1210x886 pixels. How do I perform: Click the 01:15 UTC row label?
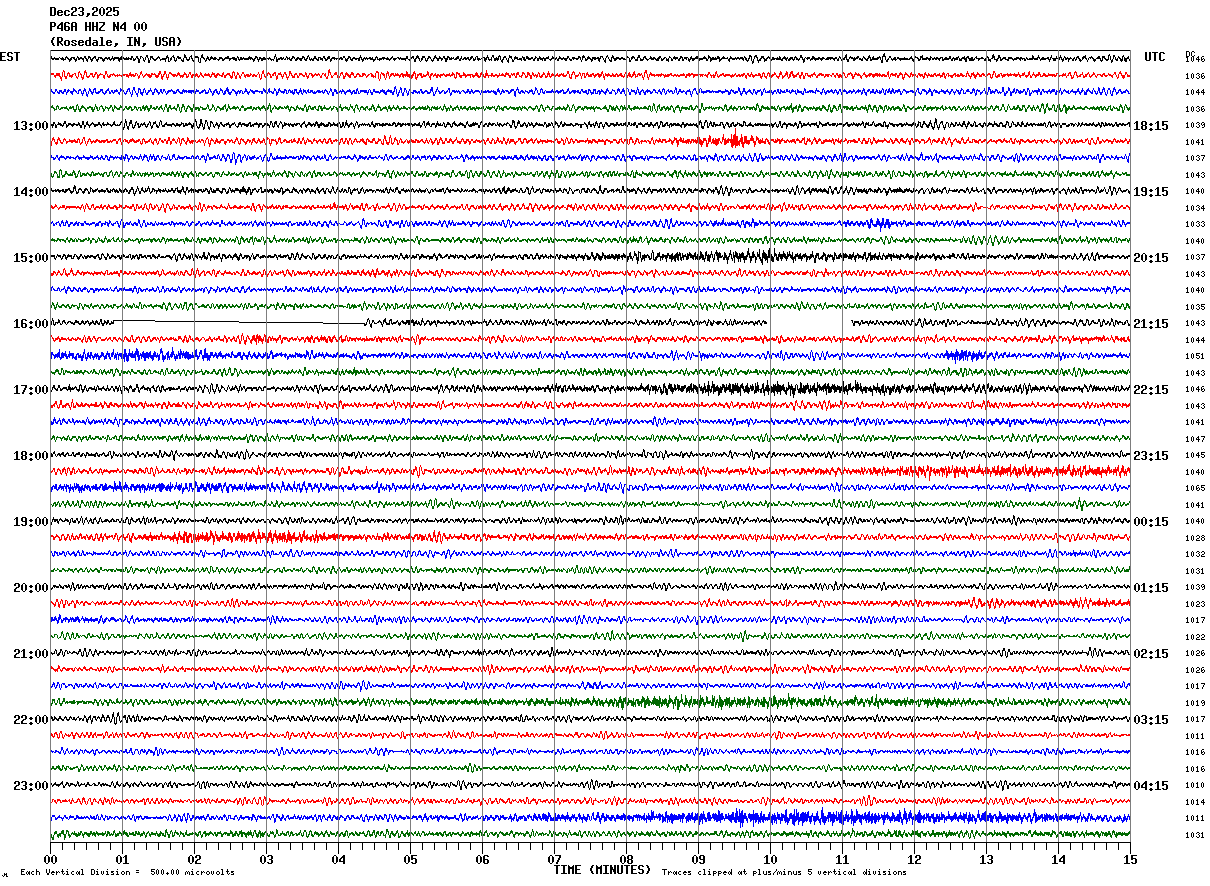(1151, 588)
